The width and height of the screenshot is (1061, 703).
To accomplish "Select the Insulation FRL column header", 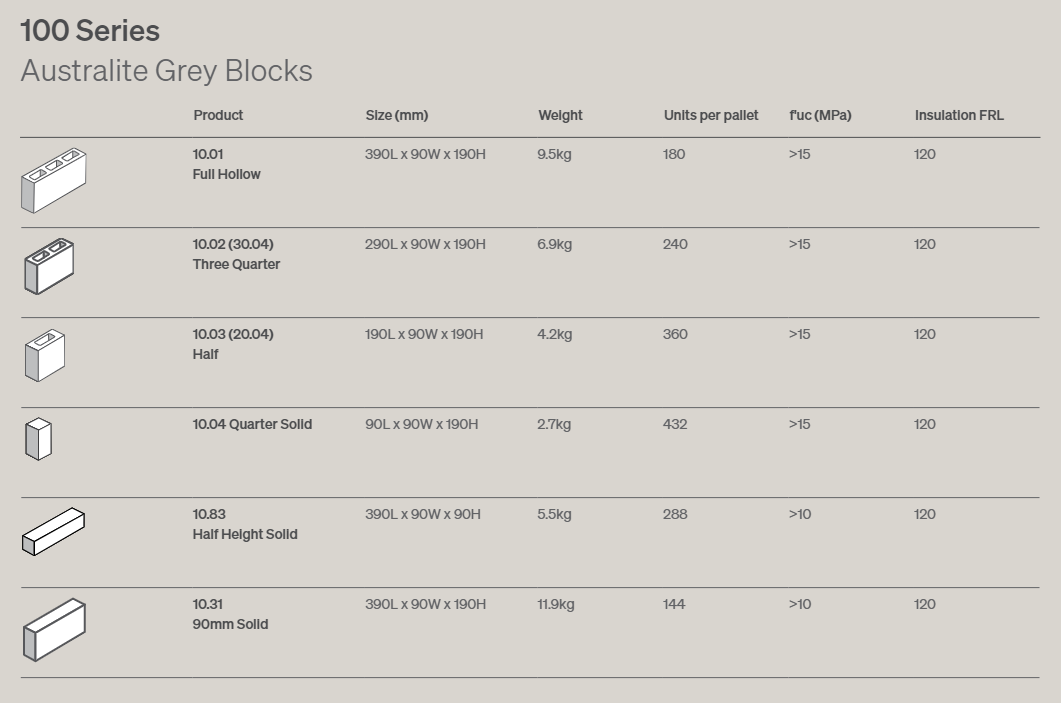I will (959, 115).
